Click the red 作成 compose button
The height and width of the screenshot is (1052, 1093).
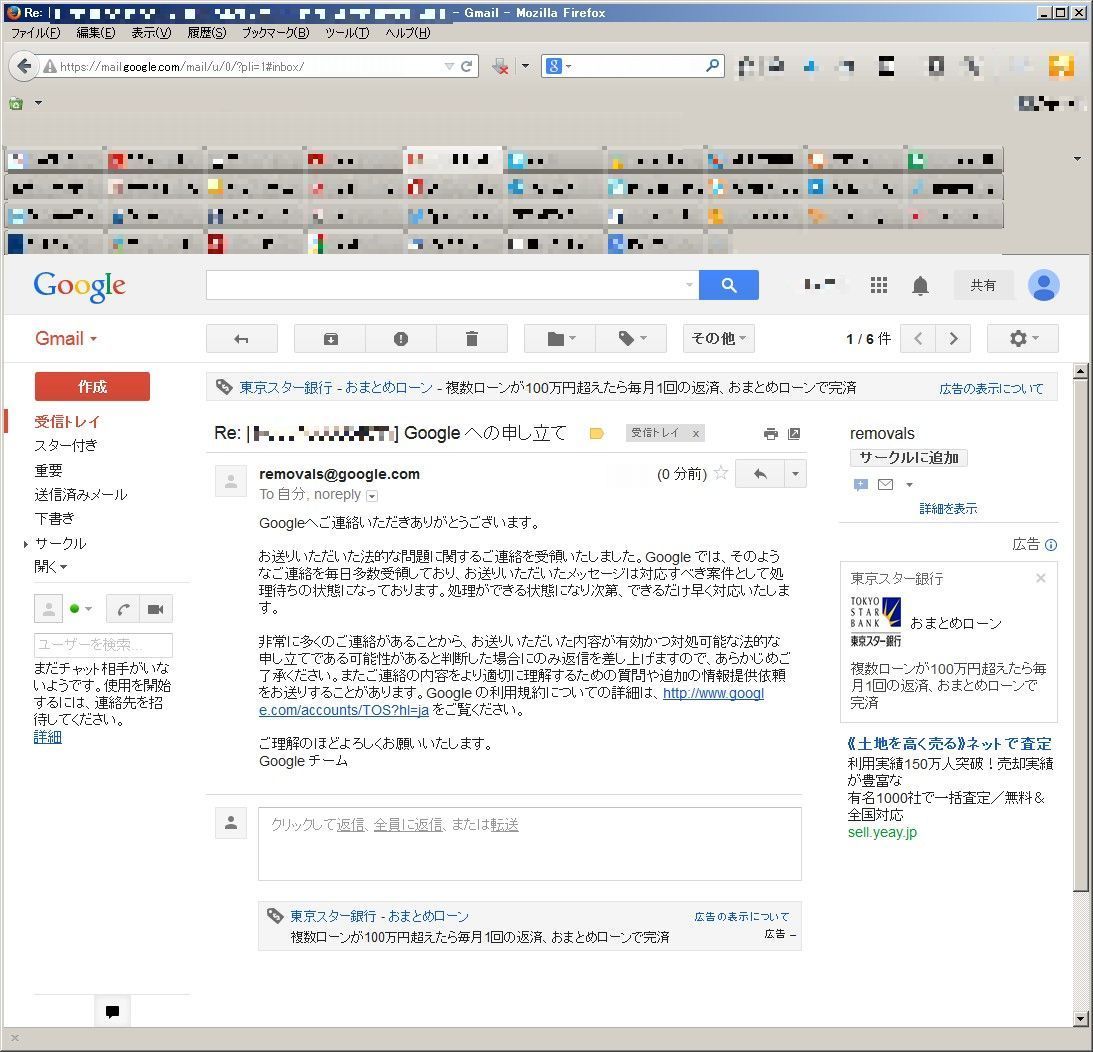point(92,386)
